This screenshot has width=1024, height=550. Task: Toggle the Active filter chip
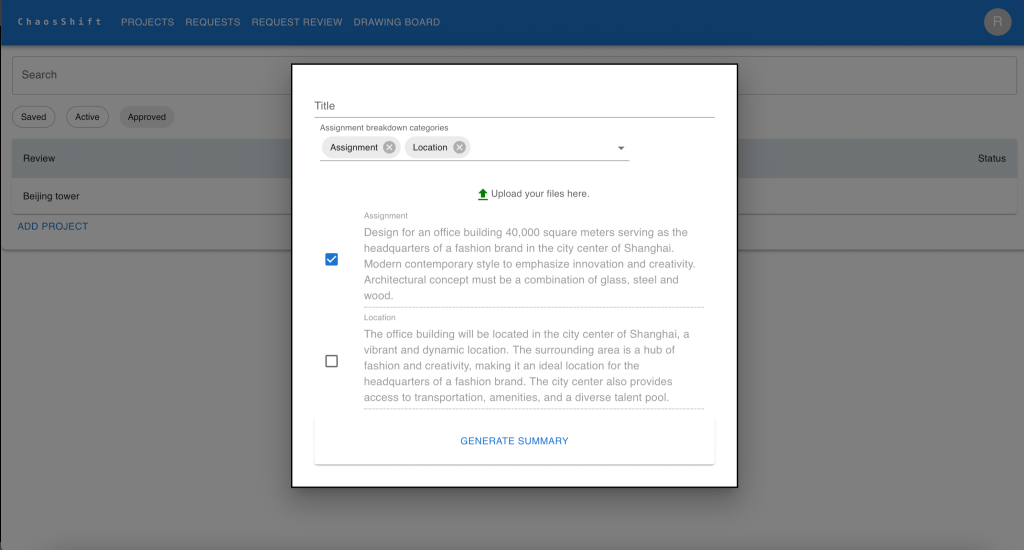click(88, 117)
